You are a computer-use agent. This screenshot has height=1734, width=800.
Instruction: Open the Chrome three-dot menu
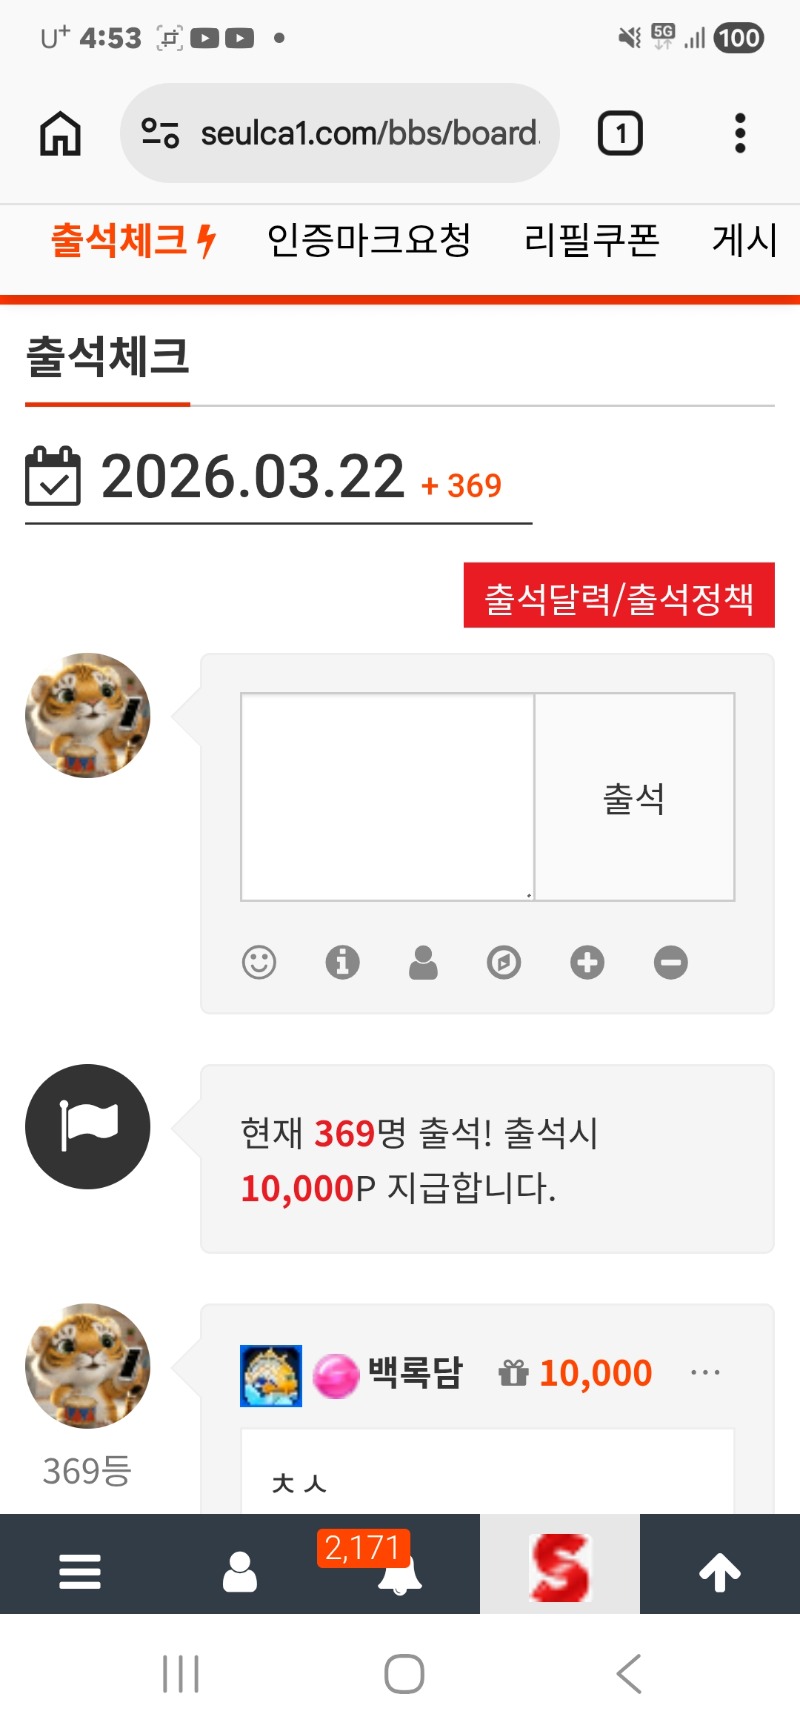tap(740, 133)
